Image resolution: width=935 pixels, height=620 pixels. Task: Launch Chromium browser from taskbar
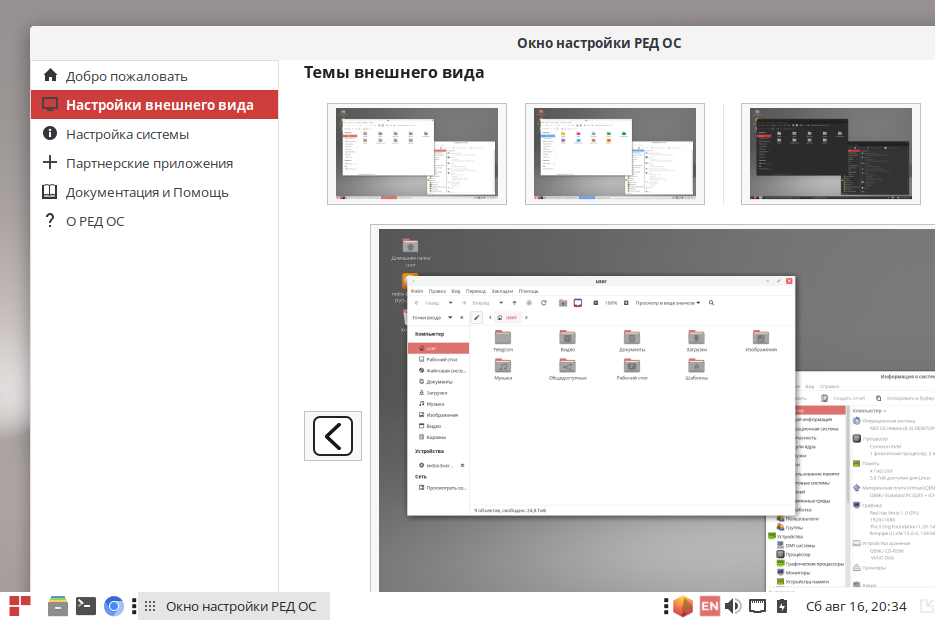tap(113, 606)
